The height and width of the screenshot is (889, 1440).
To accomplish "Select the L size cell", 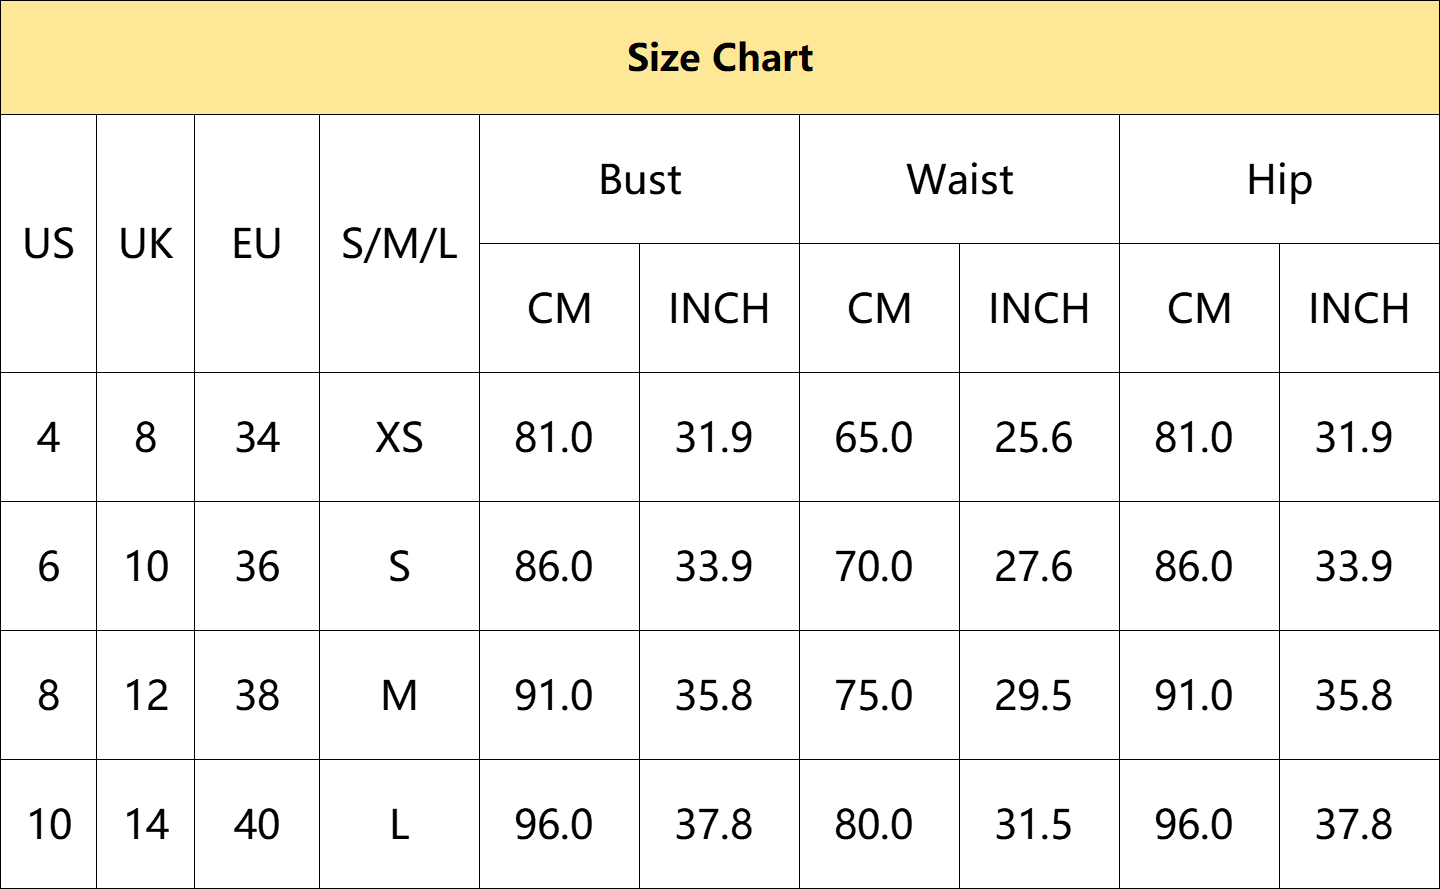I will [399, 824].
